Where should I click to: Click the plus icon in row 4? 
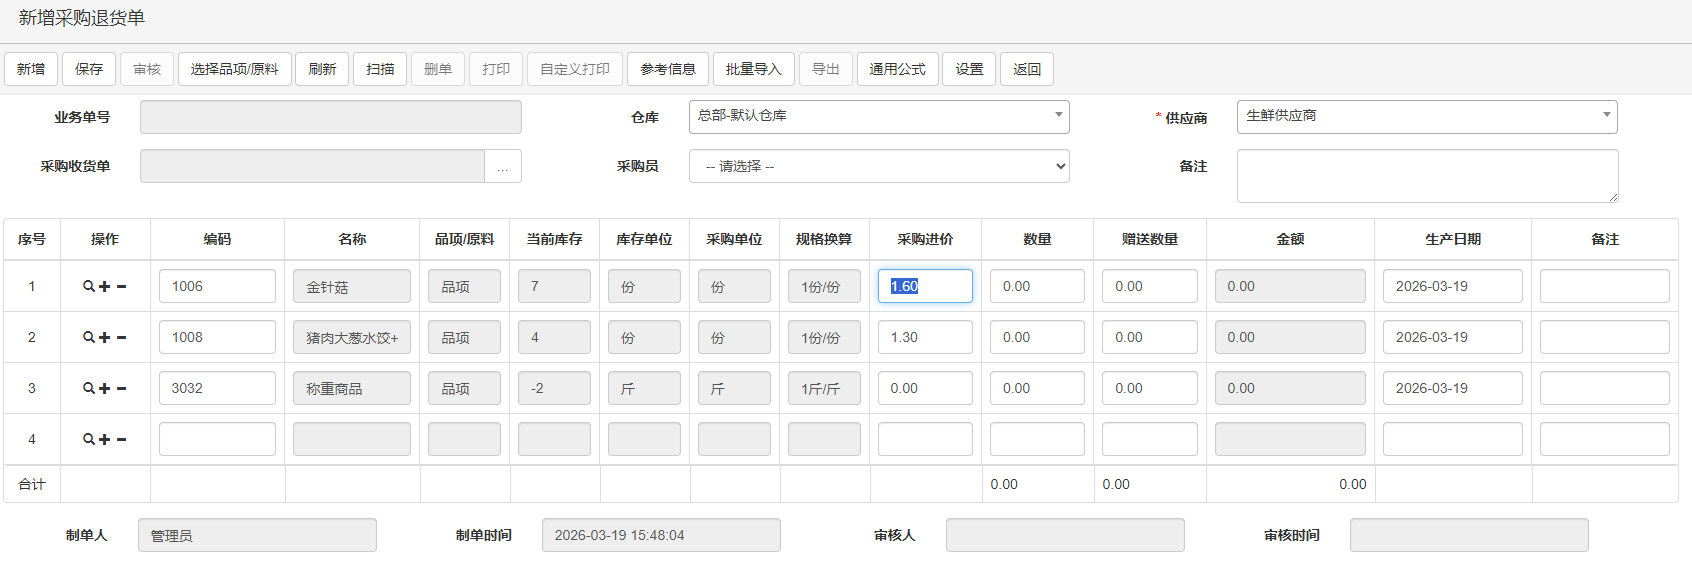[105, 440]
